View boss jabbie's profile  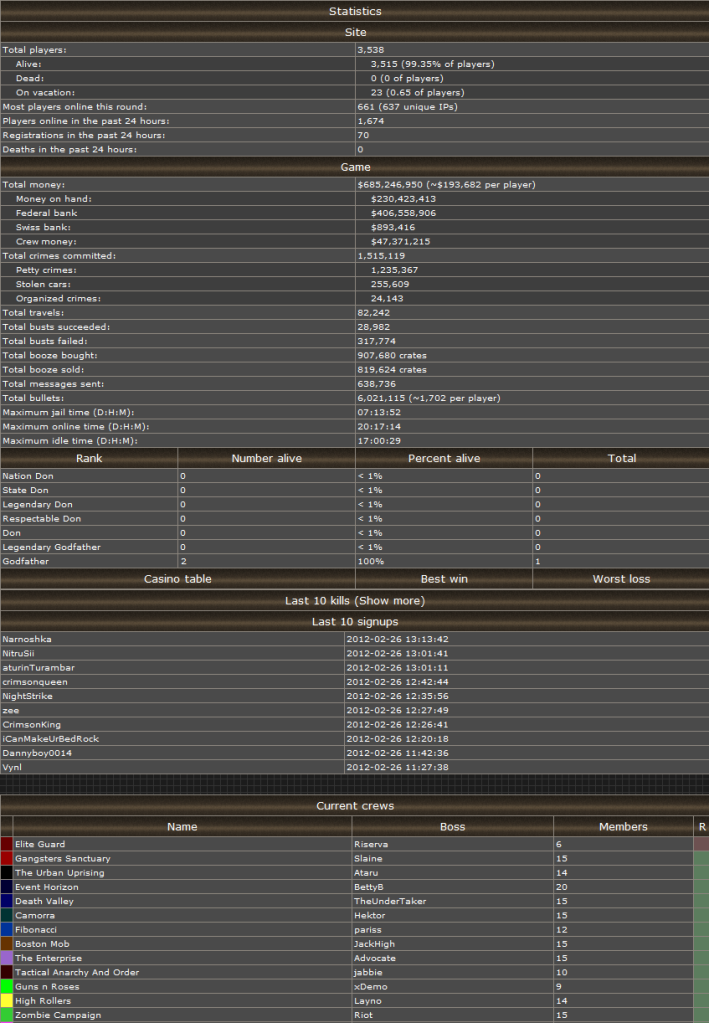(x=368, y=972)
